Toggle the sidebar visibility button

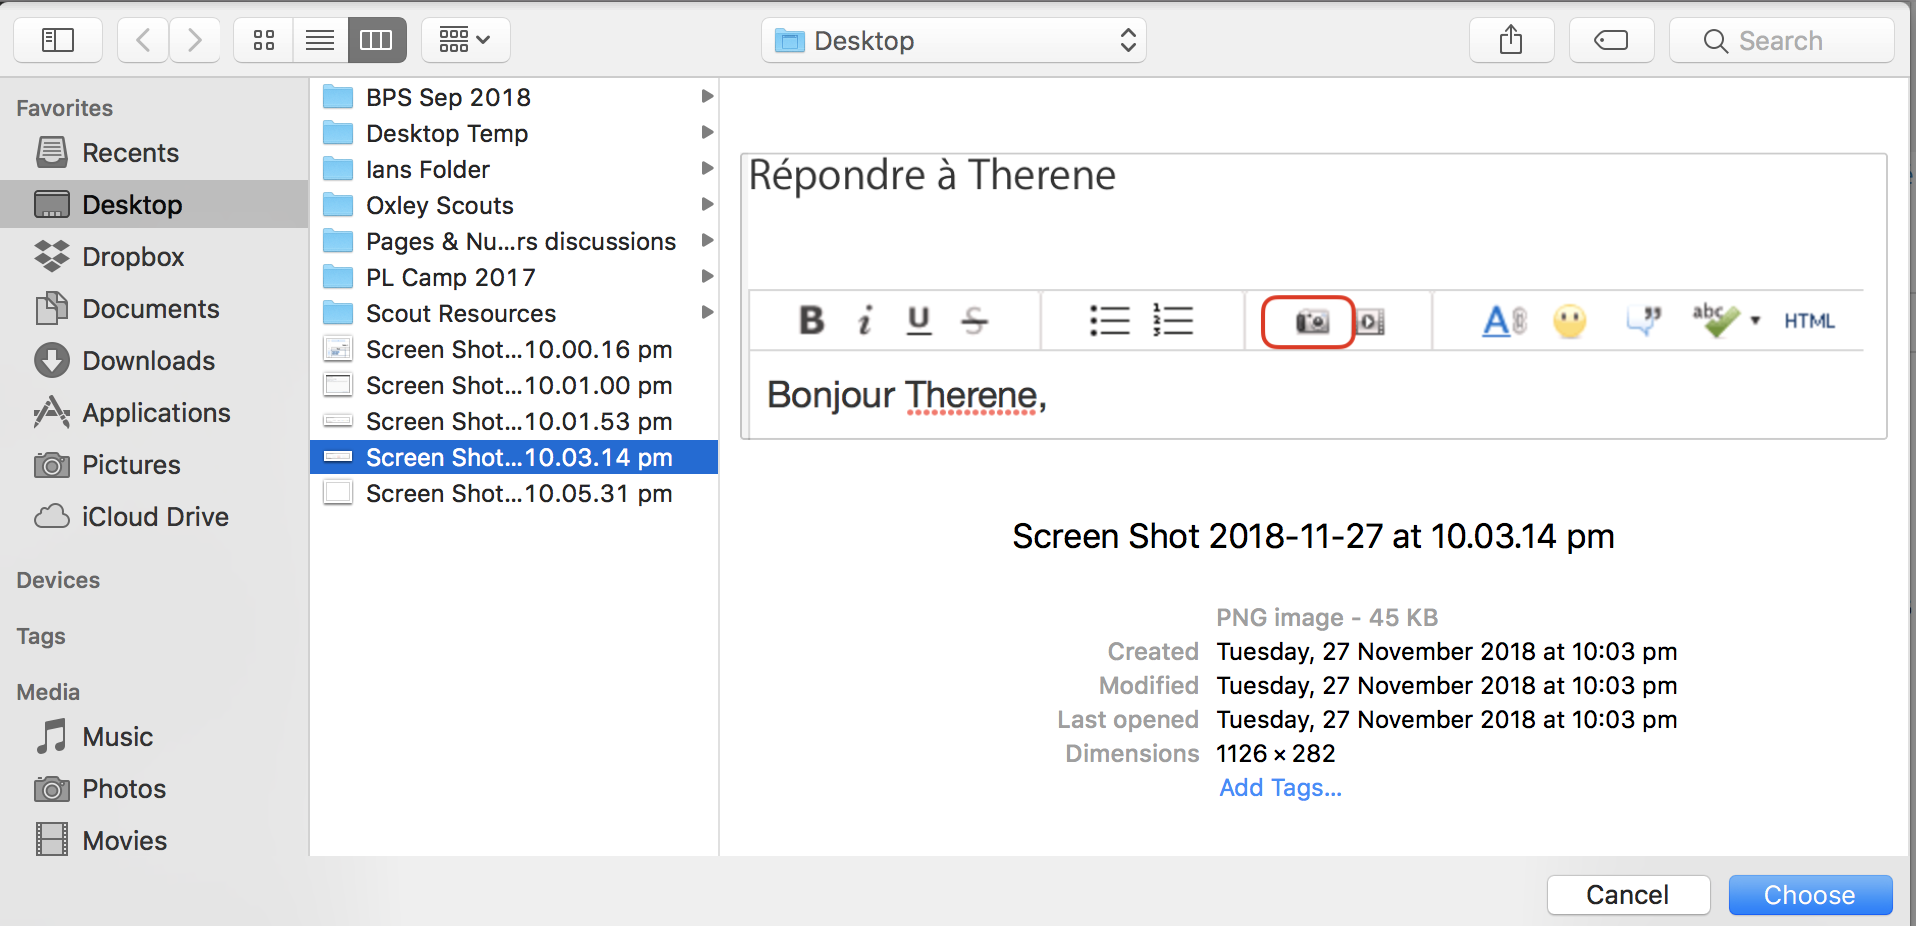point(58,40)
